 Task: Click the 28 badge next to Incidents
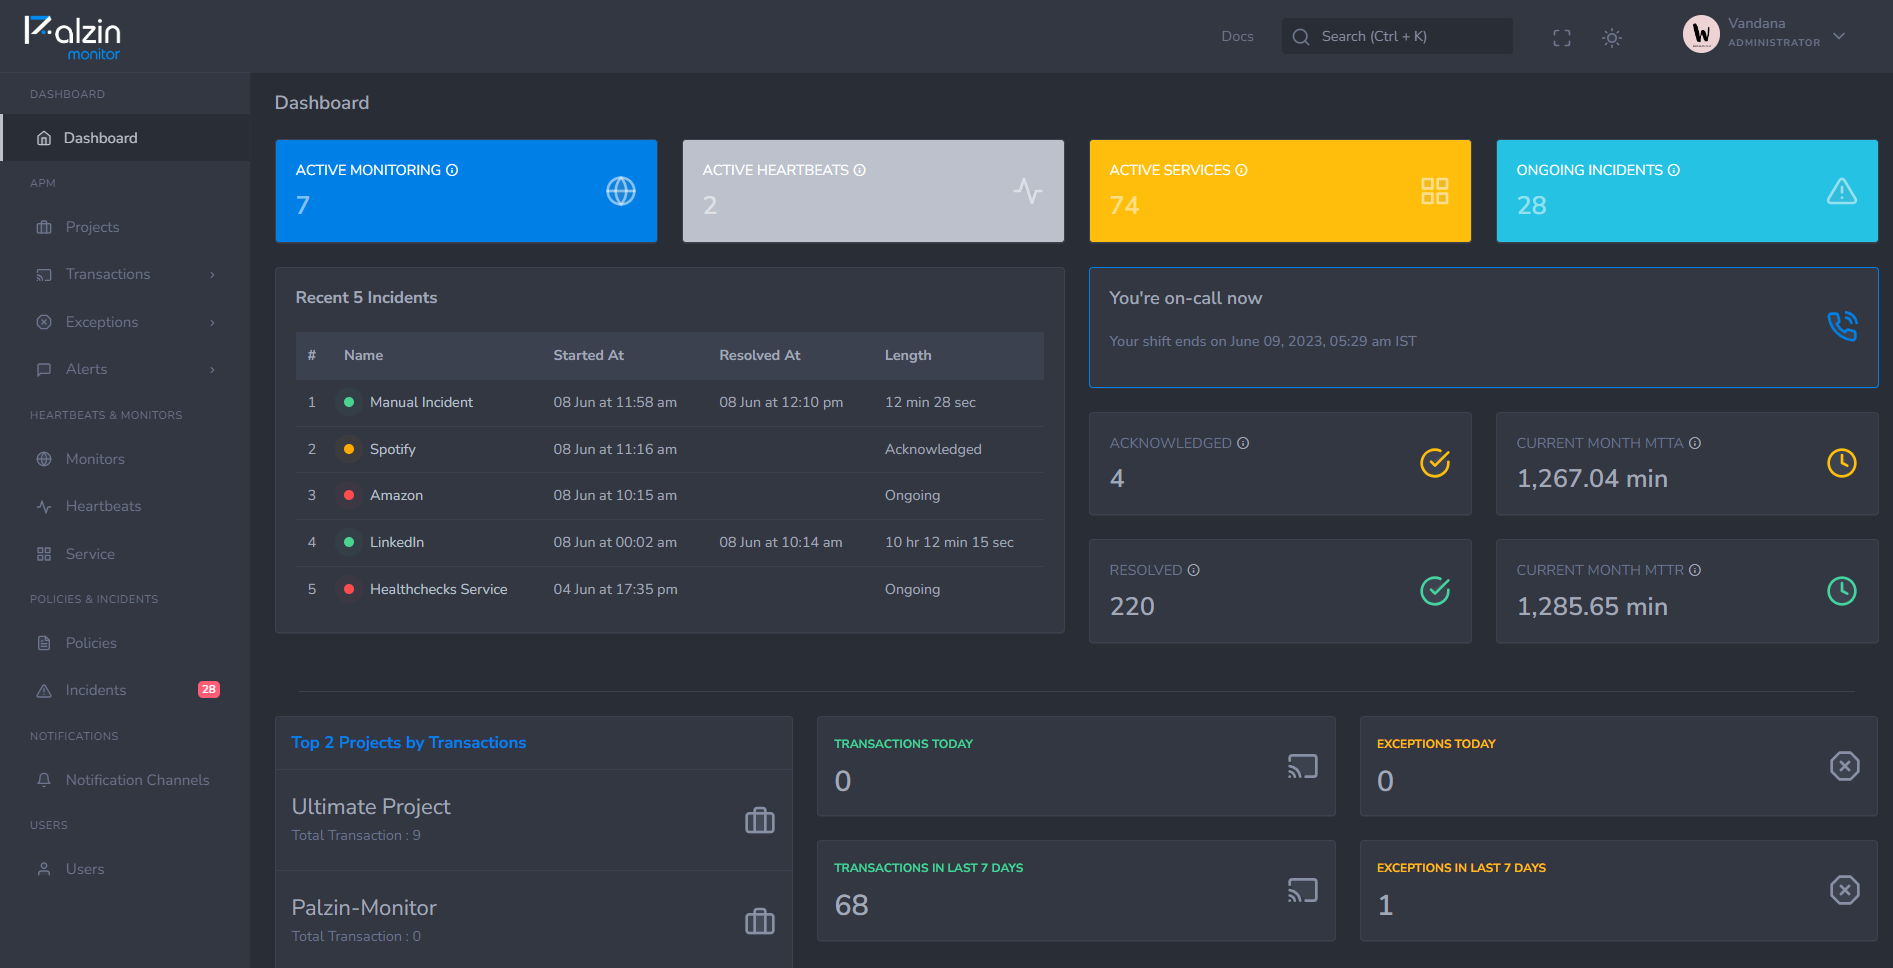[x=209, y=690]
